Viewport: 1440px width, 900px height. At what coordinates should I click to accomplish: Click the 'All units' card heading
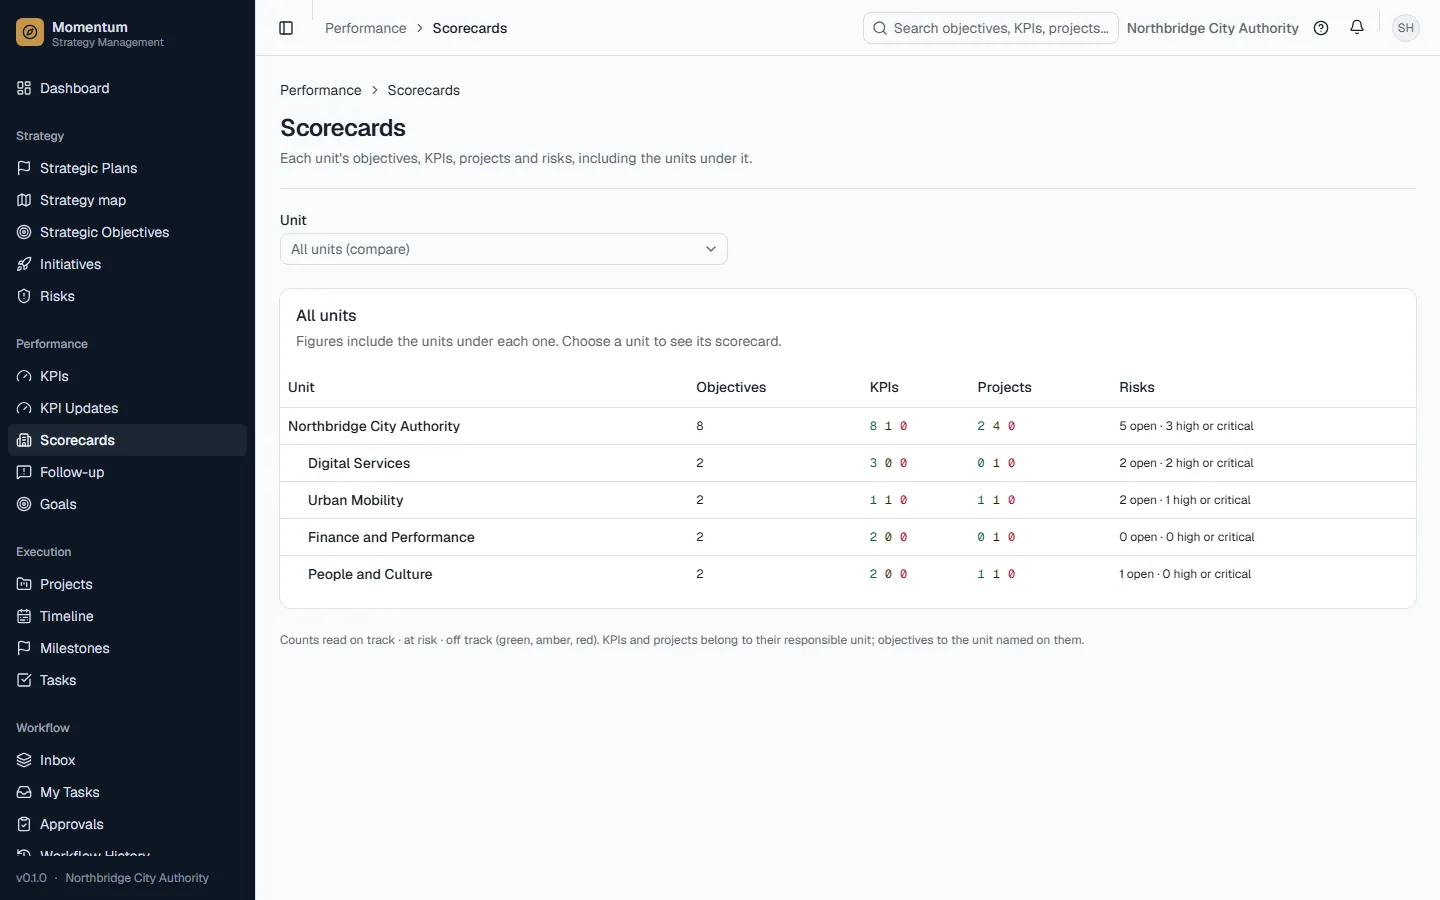pyautogui.click(x=326, y=315)
